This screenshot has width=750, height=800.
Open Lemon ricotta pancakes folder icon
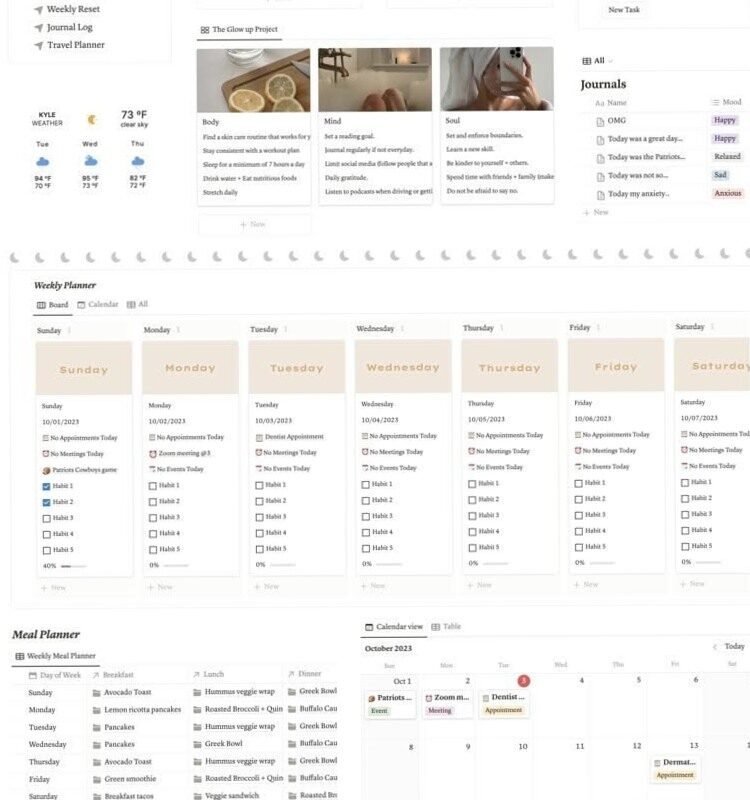pyautogui.click(x=96, y=710)
